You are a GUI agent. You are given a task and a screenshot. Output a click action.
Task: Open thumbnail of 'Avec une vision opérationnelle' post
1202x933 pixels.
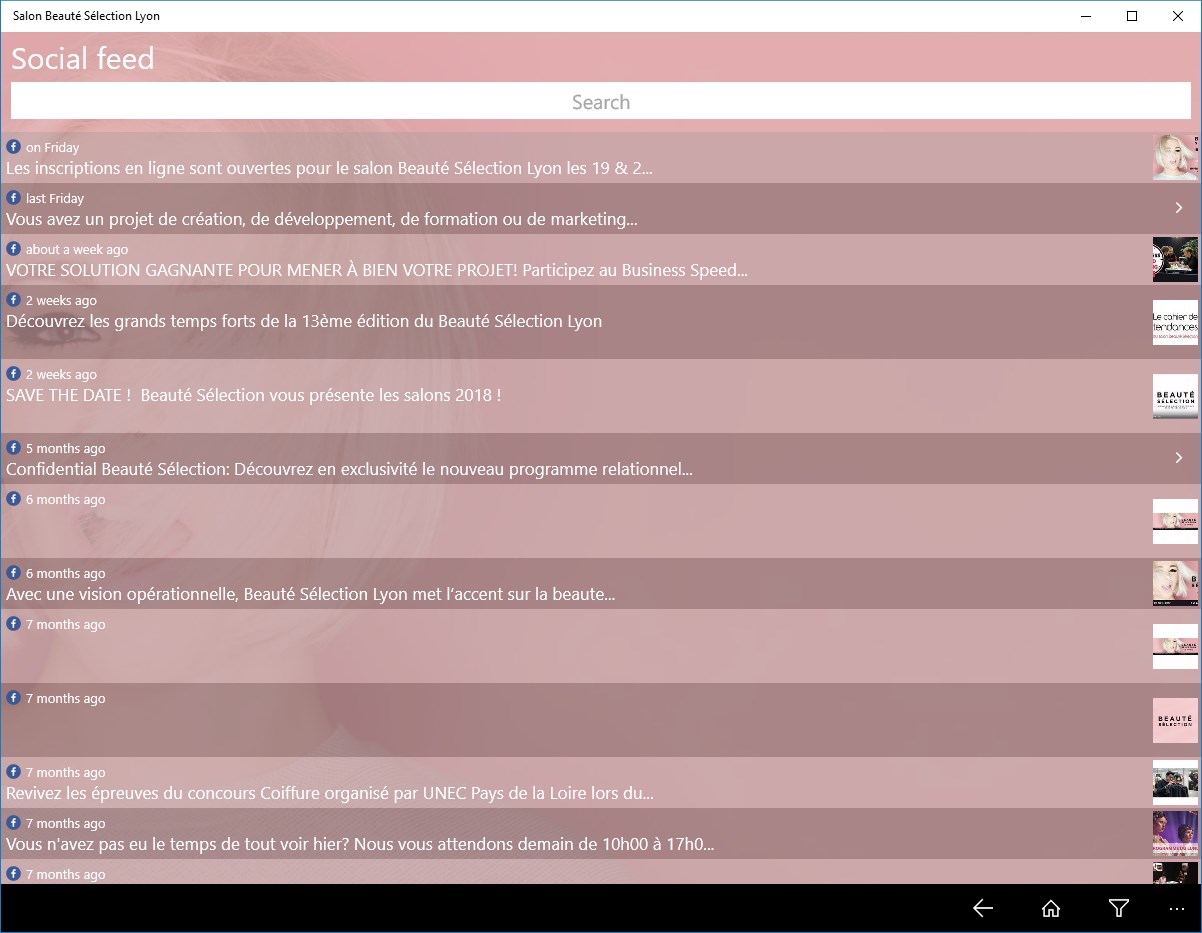pyautogui.click(x=1175, y=583)
